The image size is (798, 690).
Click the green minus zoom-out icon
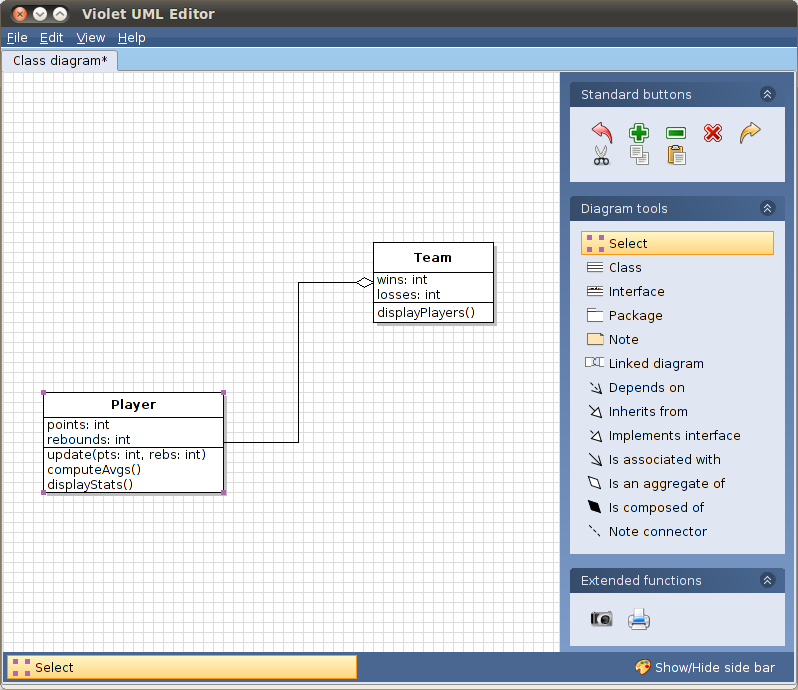coord(675,133)
